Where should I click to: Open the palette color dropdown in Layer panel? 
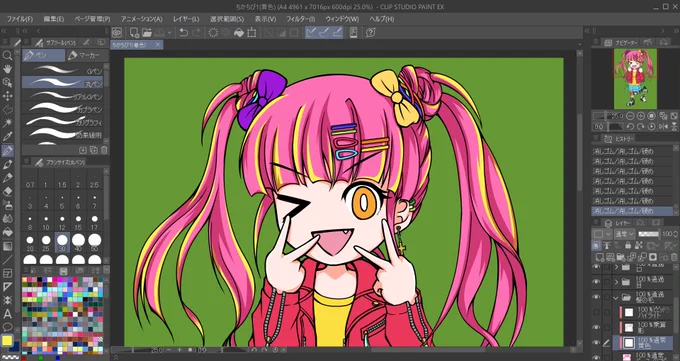click(602, 234)
